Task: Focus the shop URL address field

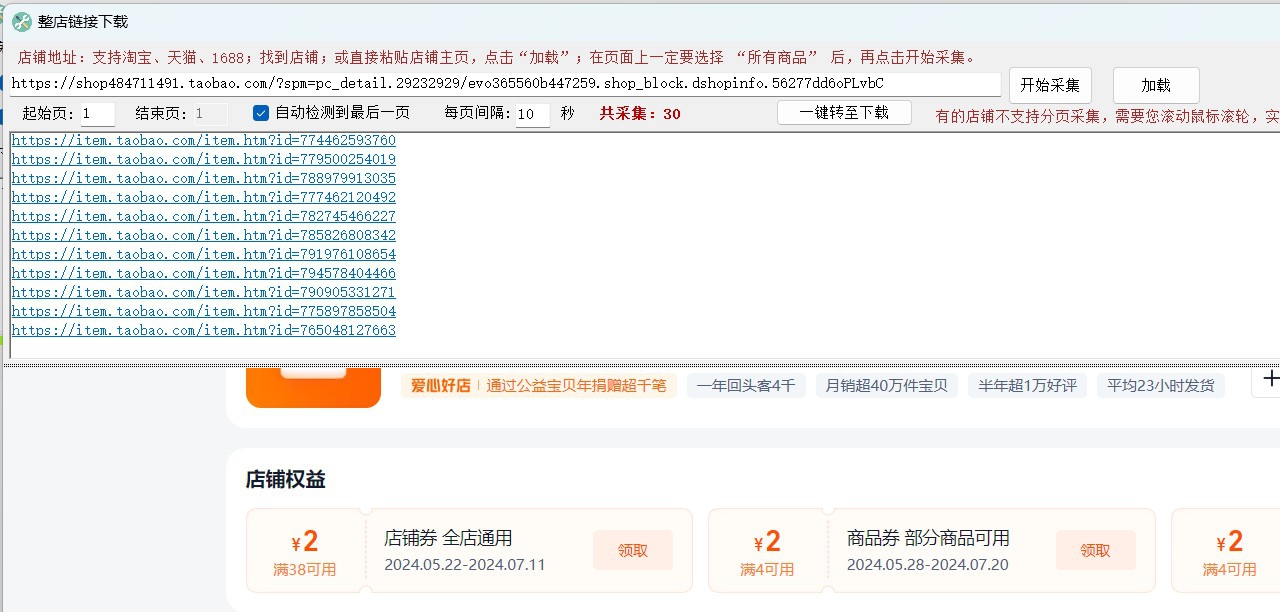Action: coord(505,84)
